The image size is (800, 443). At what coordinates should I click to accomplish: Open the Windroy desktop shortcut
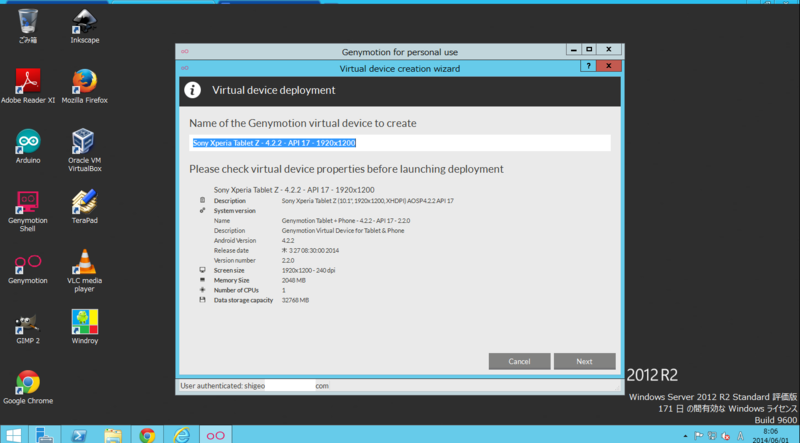(x=85, y=327)
